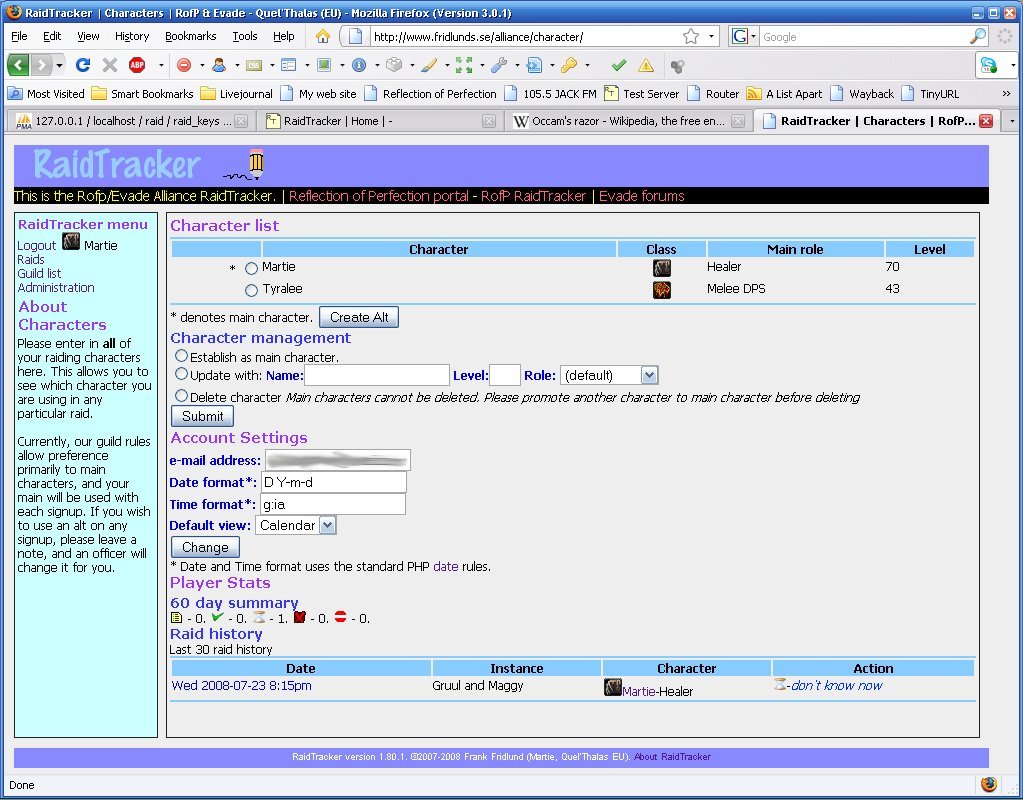This screenshot has height=800, width=1023.
Task: Click the Firefox reload page icon
Action: coord(83,65)
